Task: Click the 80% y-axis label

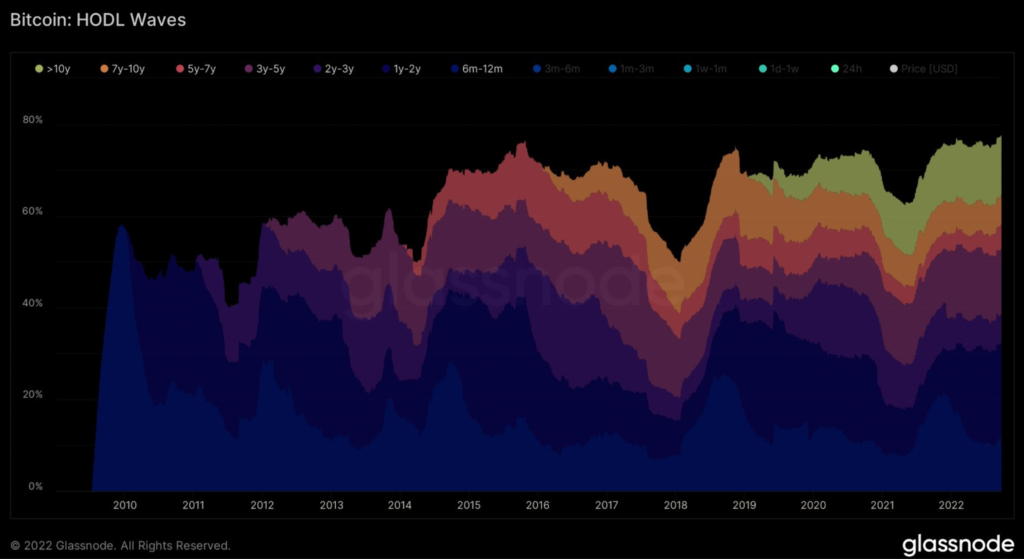Action: [x=33, y=120]
